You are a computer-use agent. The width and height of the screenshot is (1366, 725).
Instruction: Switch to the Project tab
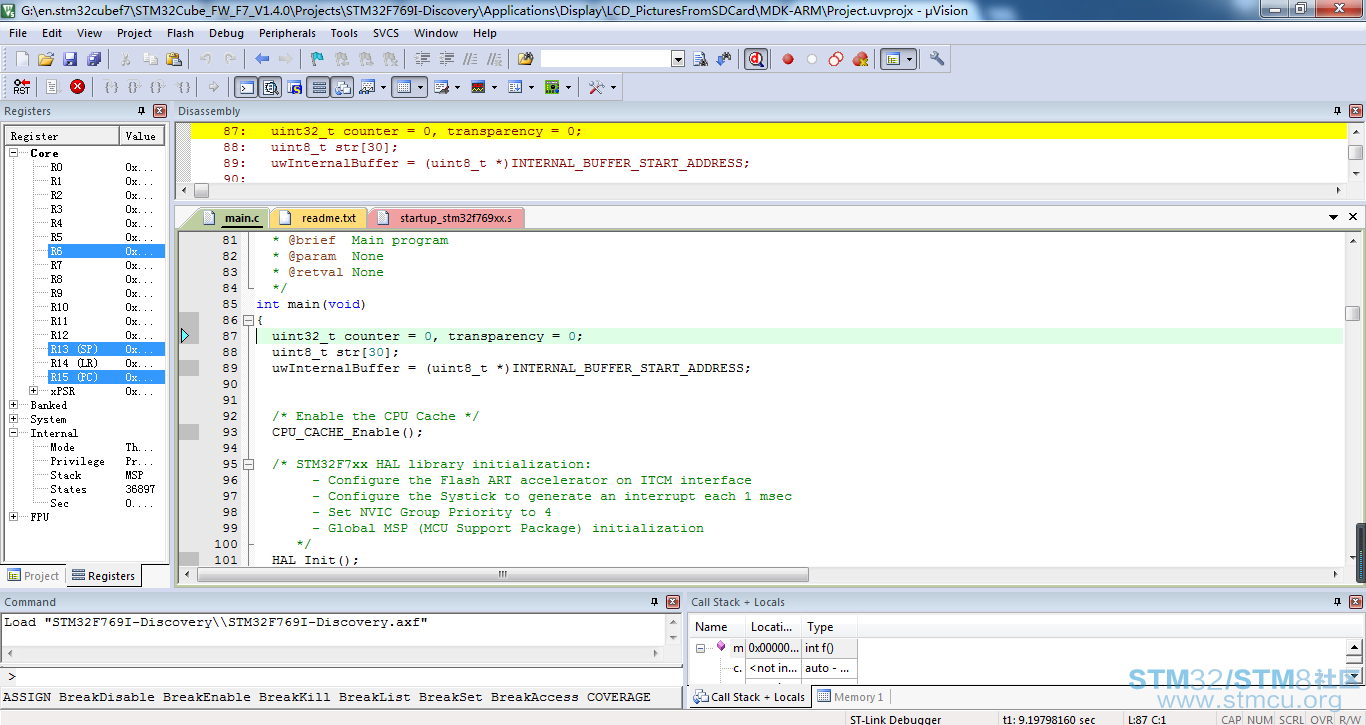click(33, 575)
